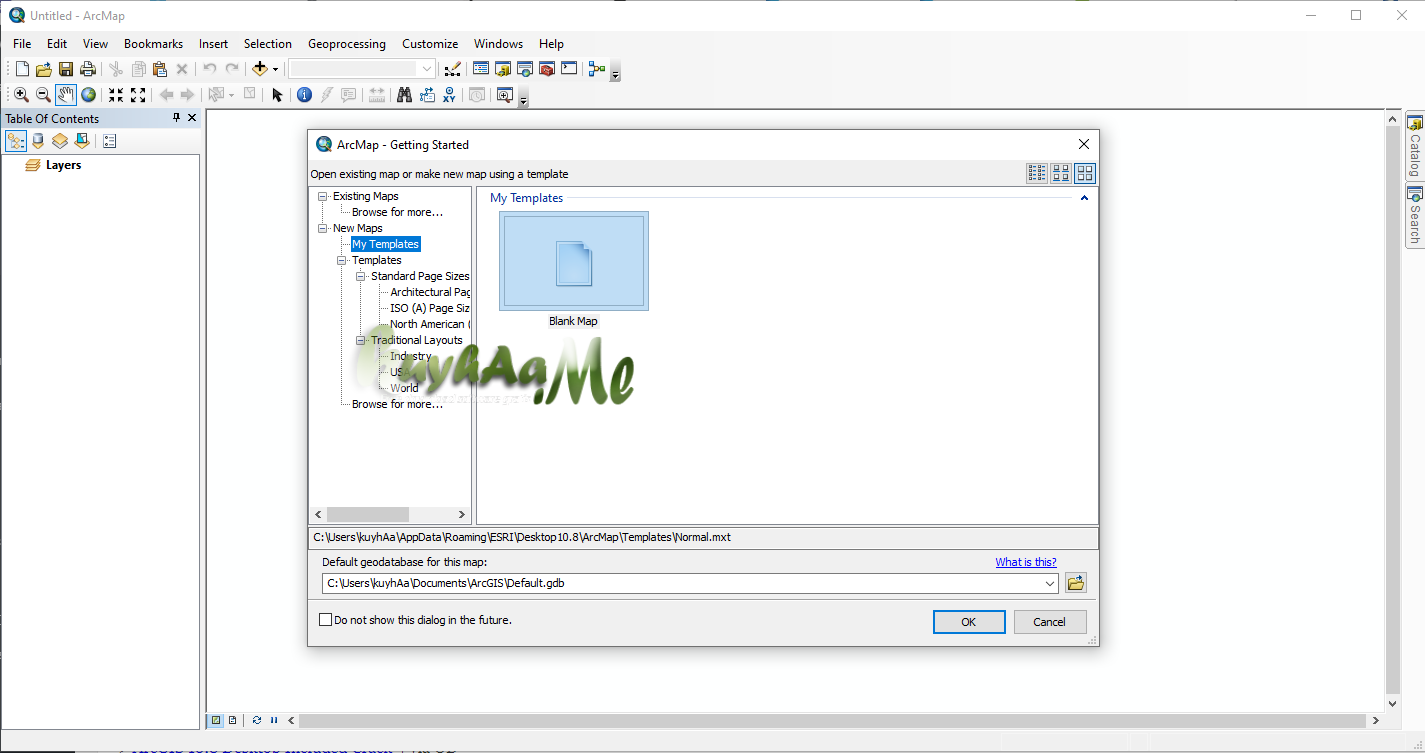Viewport: 1425px width, 753px height.
Task: Open the Create Viewer Window icon
Action: (x=504, y=95)
